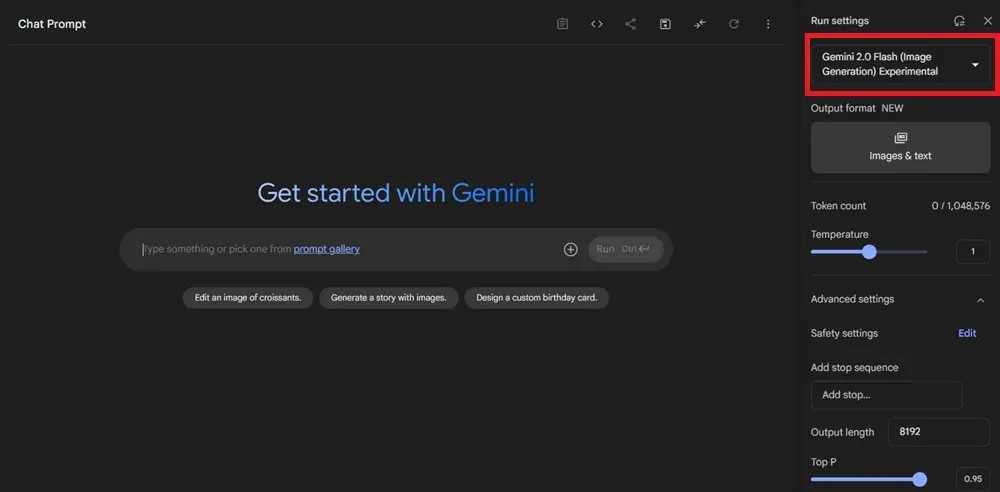The image size is (1000, 492).
Task: Pick the 'Generate a story with images' chip
Action: pos(389,297)
